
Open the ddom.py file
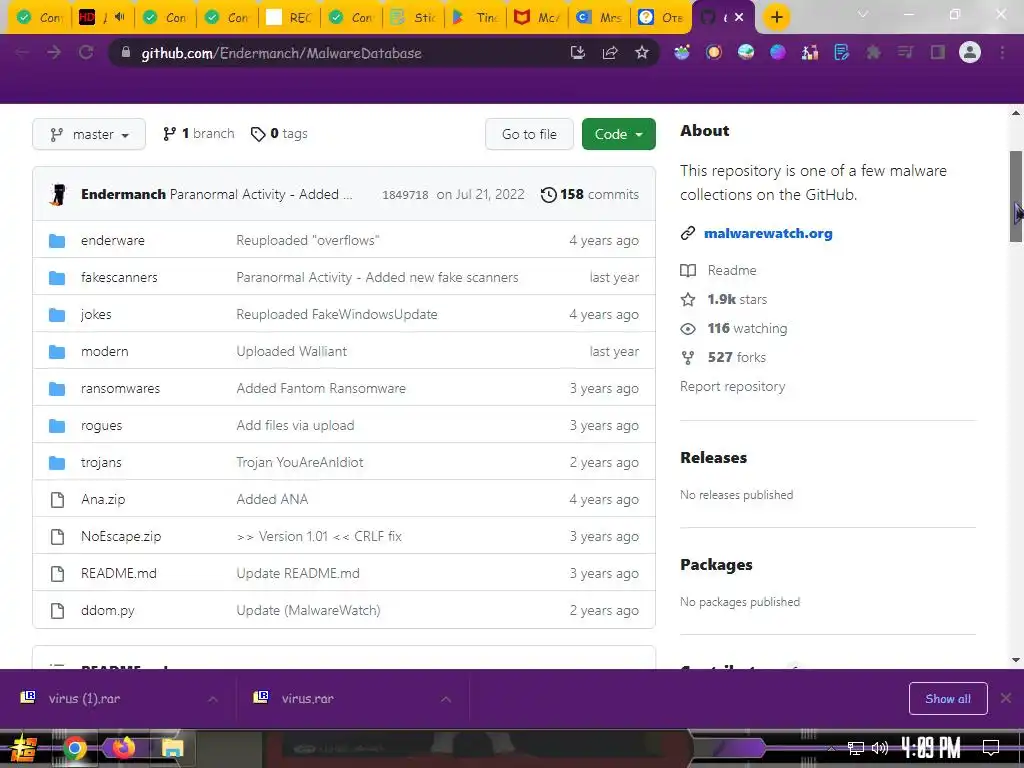pyautogui.click(x=108, y=611)
